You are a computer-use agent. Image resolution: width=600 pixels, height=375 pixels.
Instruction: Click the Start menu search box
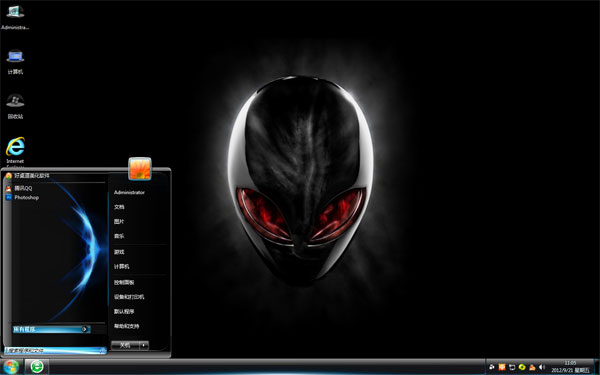click(x=55, y=350)
